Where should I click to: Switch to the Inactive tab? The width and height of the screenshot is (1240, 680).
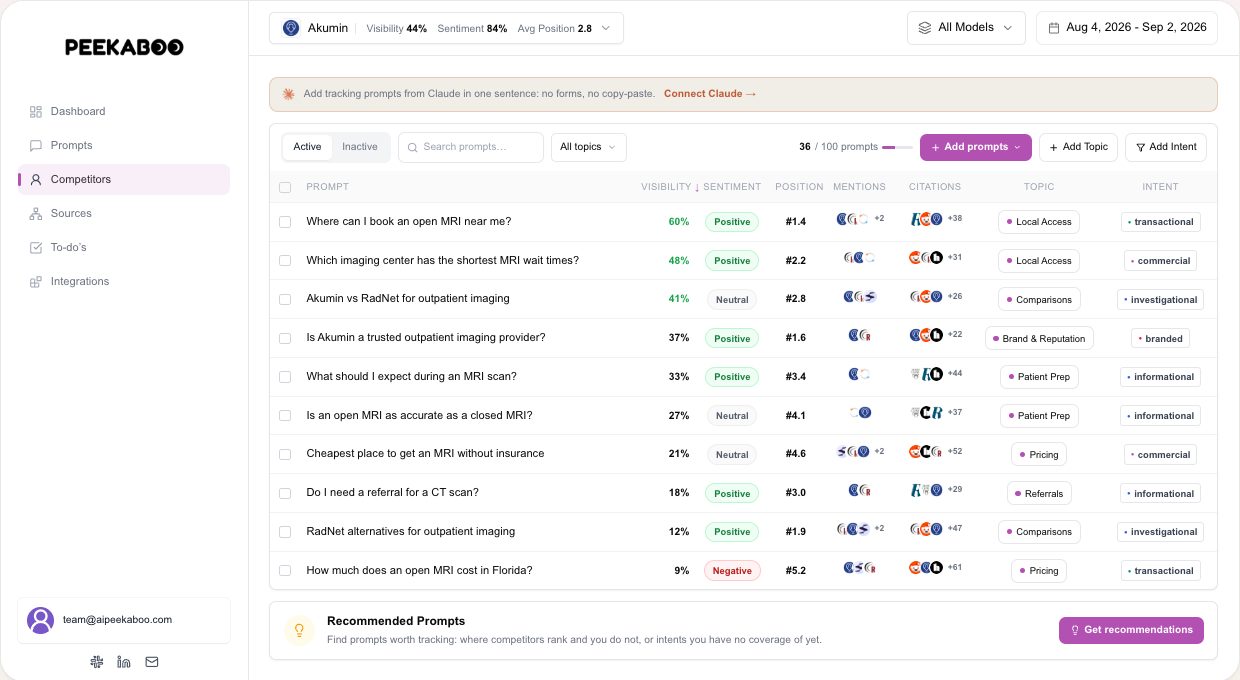360,147
